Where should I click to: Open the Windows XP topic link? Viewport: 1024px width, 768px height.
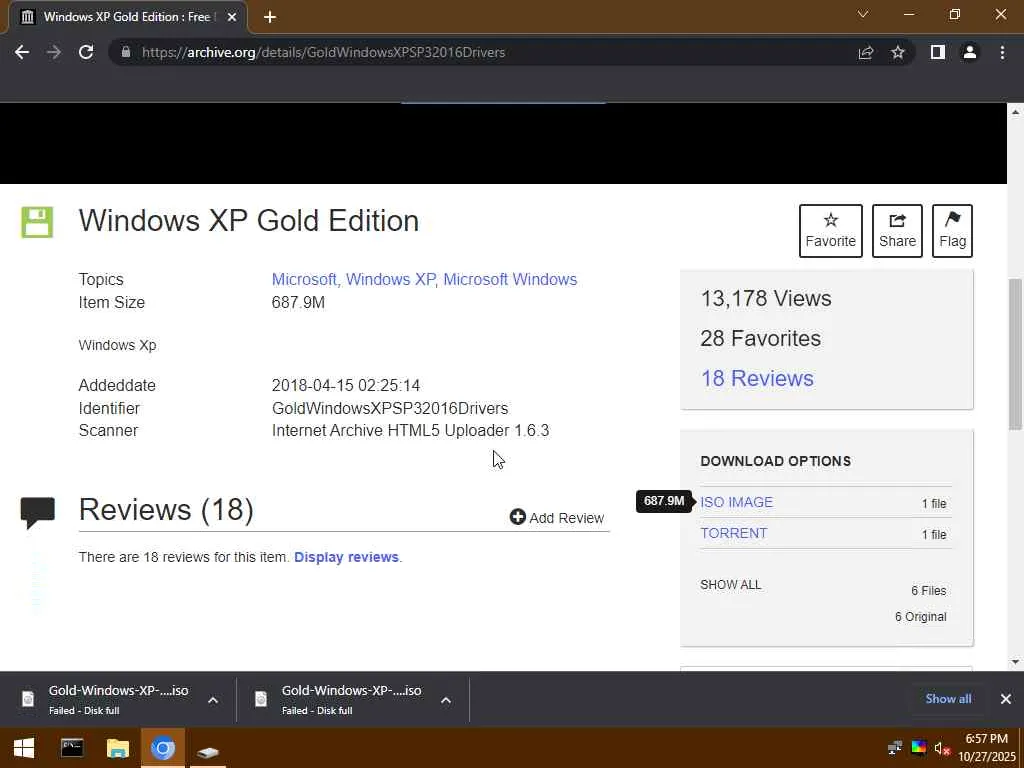391,280
